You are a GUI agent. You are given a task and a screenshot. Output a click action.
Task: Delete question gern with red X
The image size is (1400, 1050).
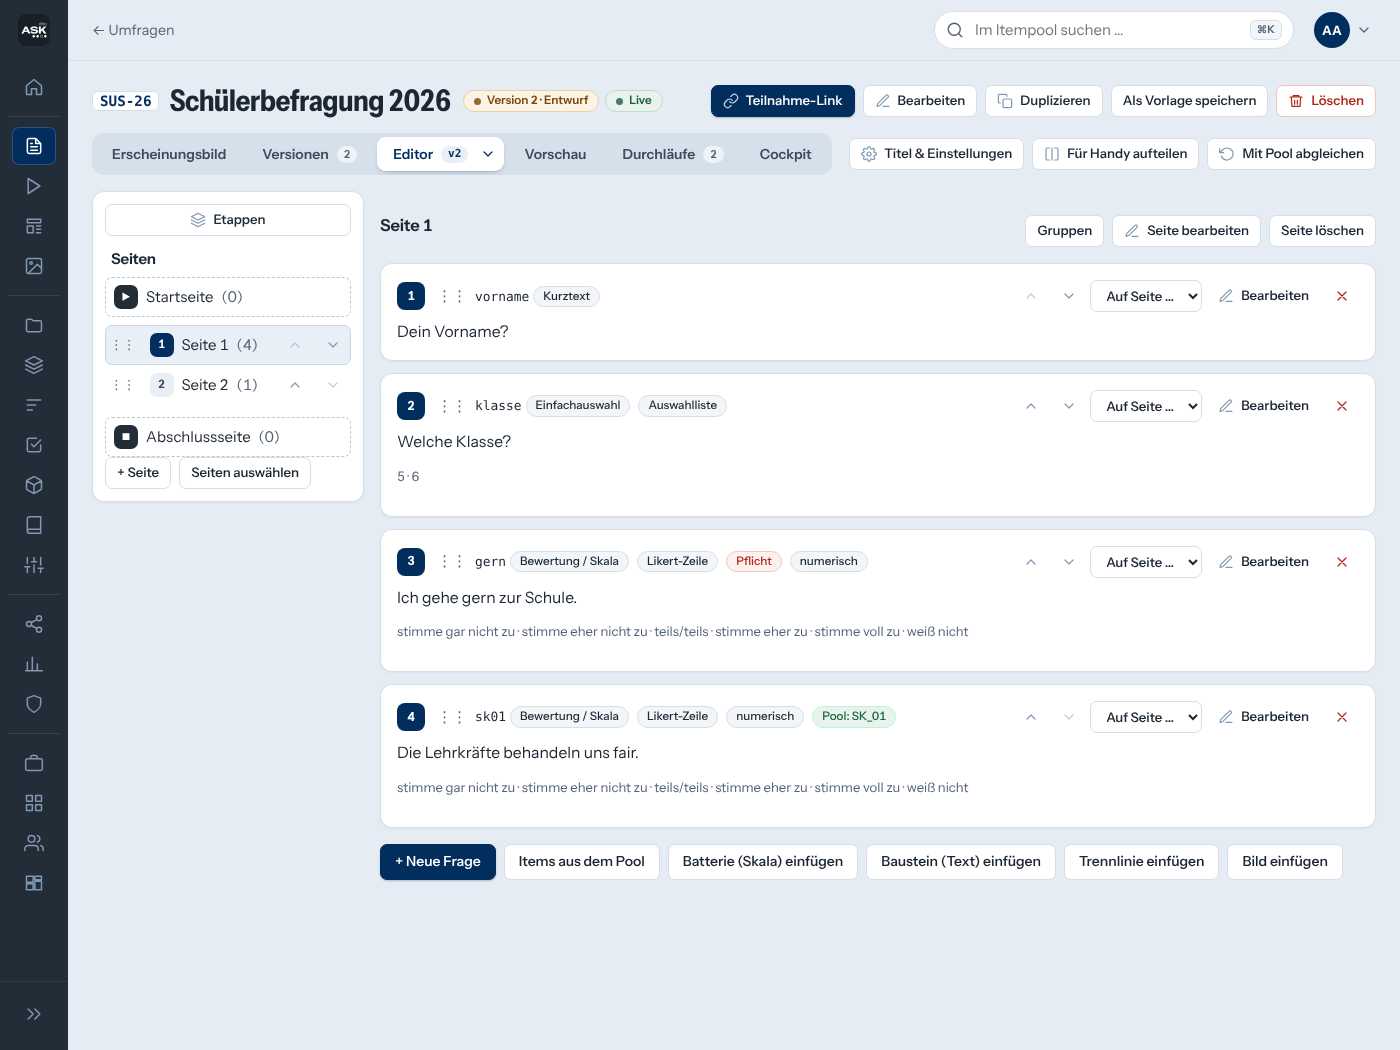pos(1342,562)
